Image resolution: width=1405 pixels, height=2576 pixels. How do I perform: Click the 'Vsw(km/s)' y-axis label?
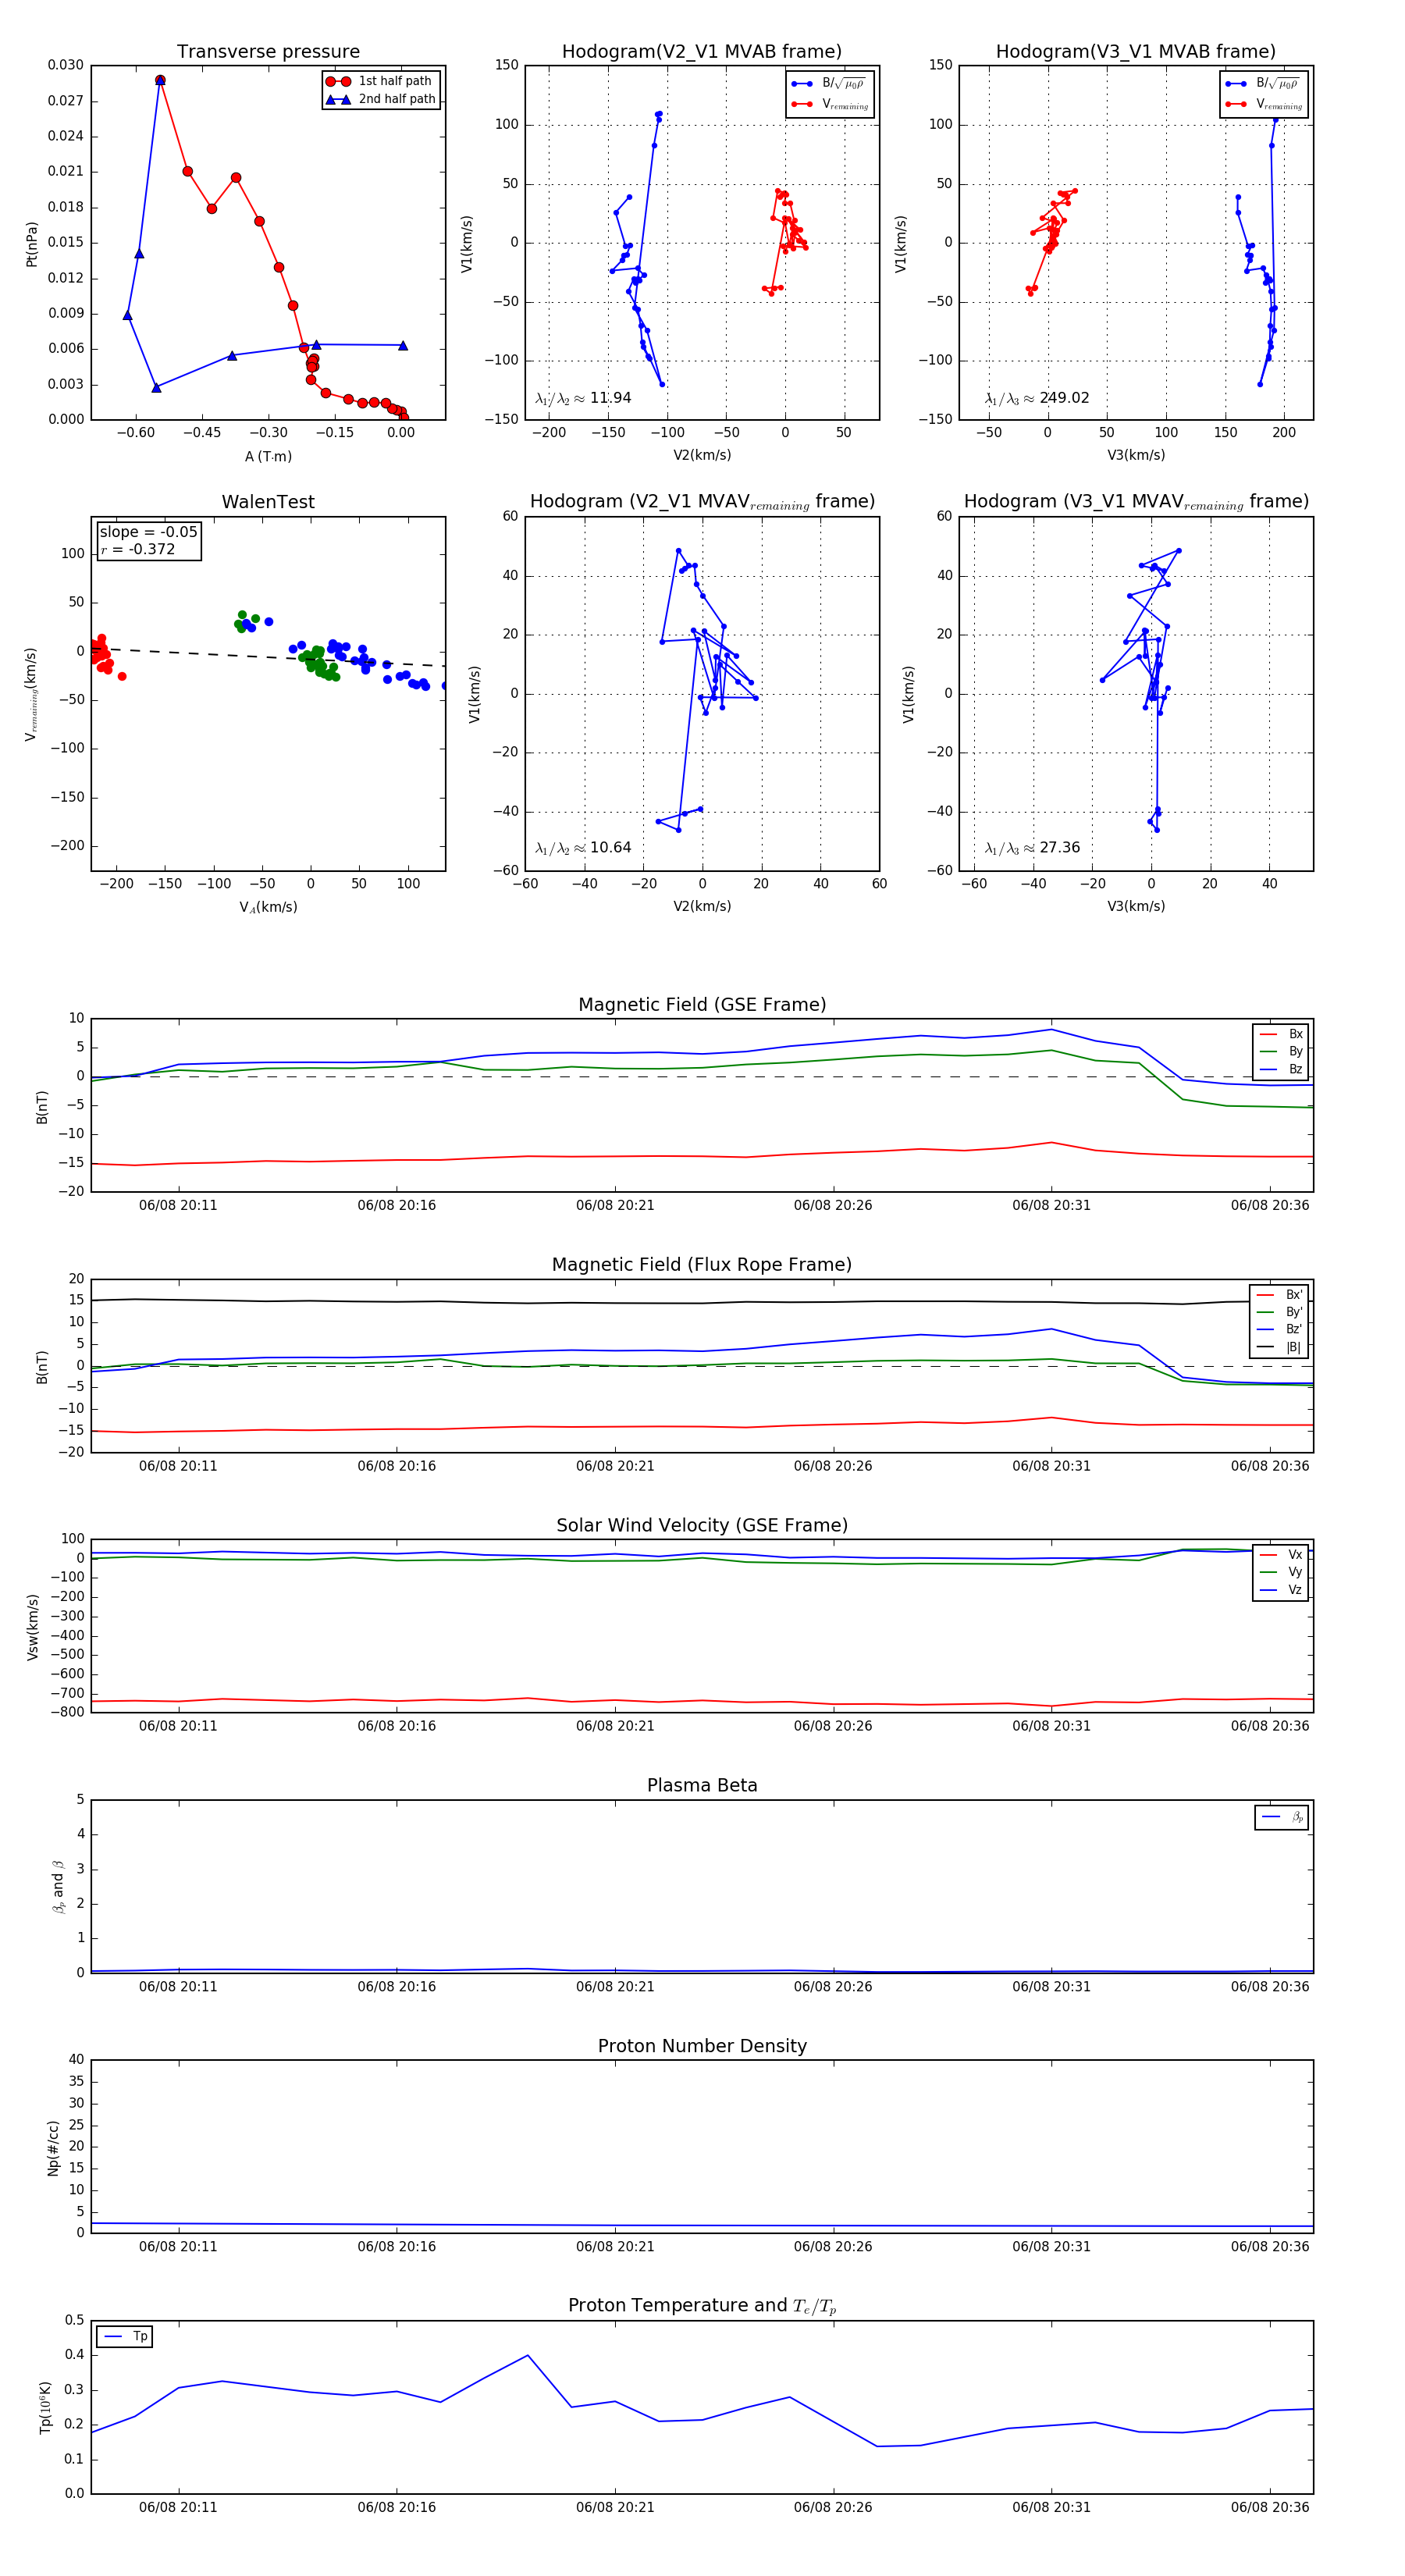31,1627
